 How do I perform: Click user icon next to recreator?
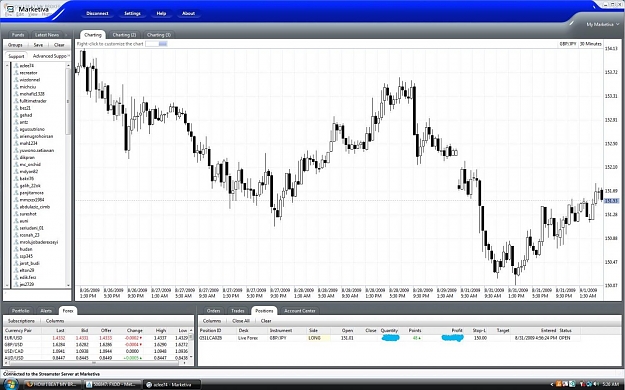(16, 73)
